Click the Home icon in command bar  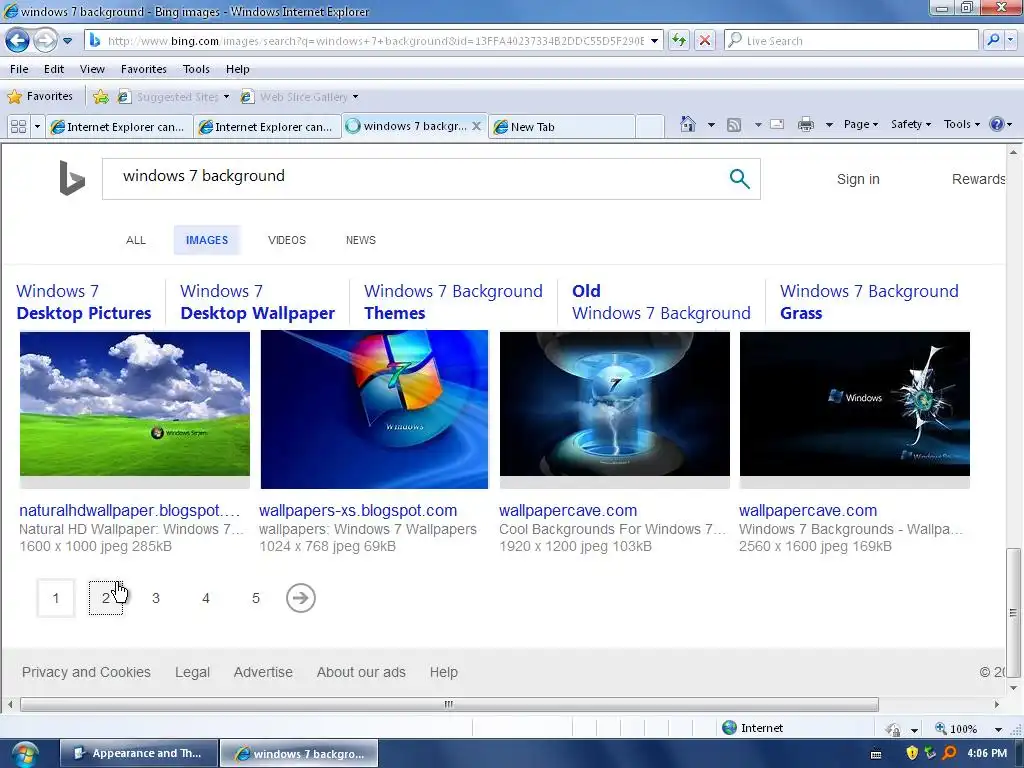pyautogui.click(x=688, y=124)
